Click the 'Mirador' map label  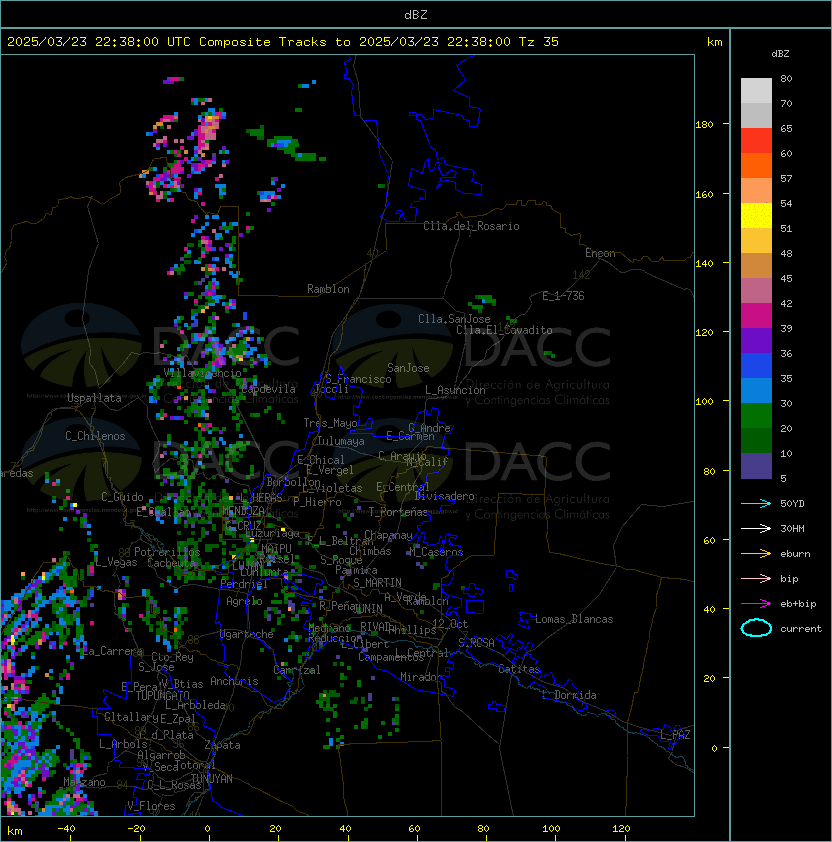(421, 677)
